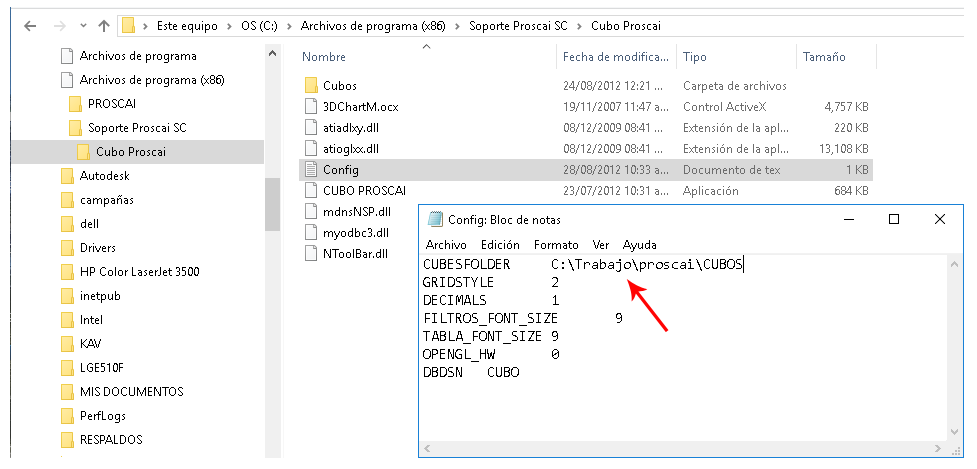Open the Formato menu in Notepad
The width and height of the screenshot is (977, 469).
tap(556, 245)
